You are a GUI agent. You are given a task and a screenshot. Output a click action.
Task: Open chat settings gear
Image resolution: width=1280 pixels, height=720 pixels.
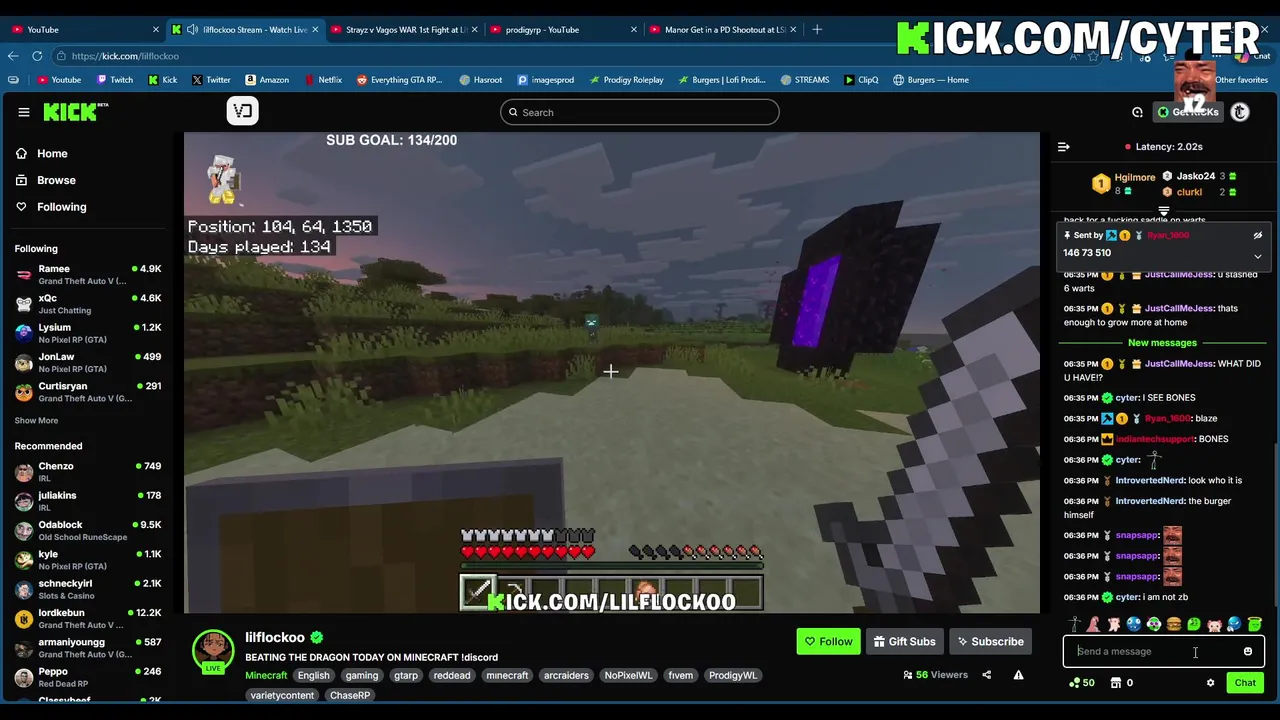click(x=1210, y=683)
